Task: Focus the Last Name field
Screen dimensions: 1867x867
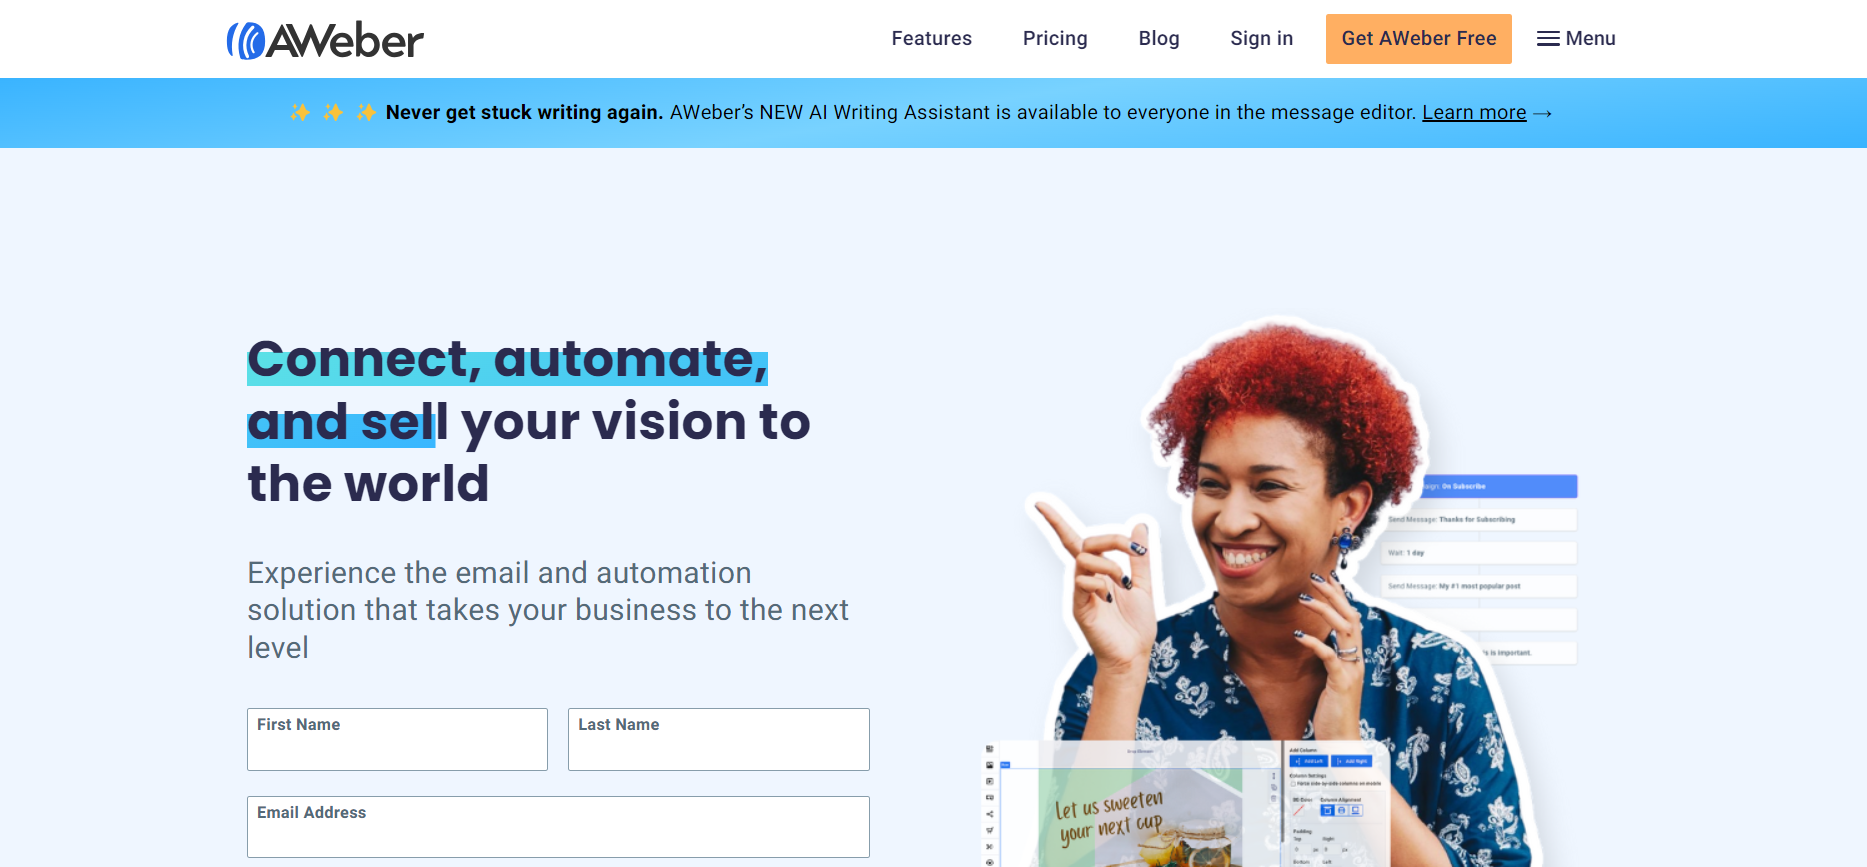Action: [x=718, y=739]
